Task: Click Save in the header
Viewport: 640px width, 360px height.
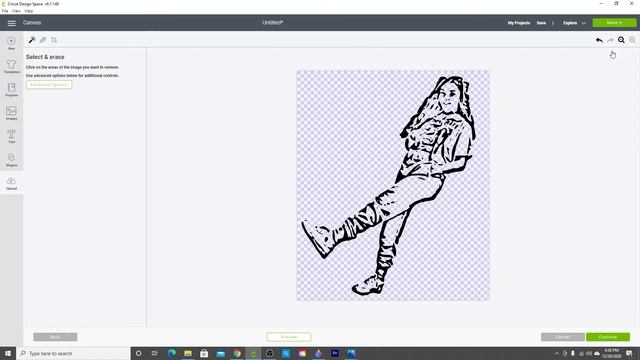Action: pyautogui.click(x=541, y=23)
